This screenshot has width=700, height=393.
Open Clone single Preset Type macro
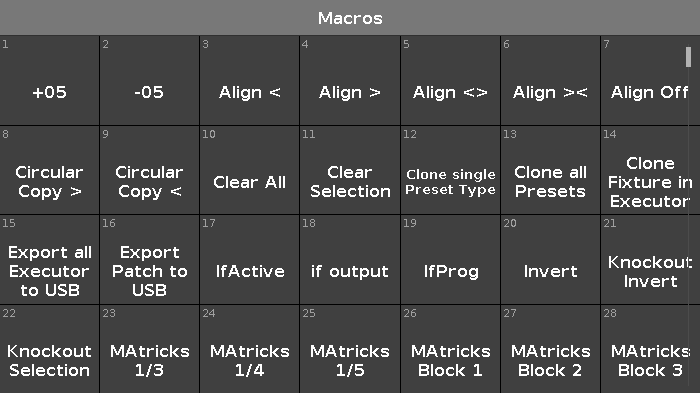pos(450,170)
